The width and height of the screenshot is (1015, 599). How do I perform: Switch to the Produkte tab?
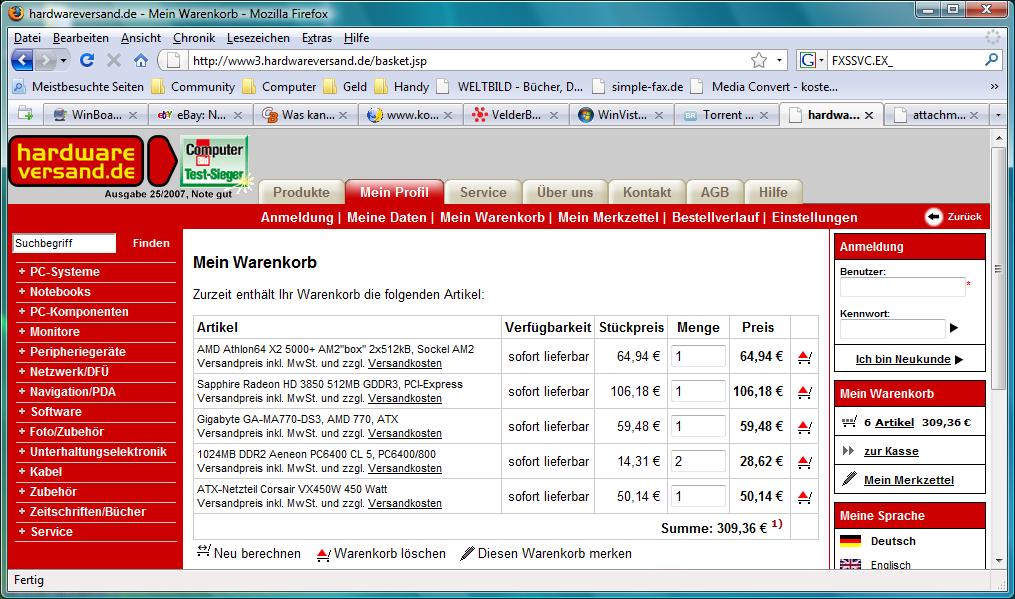point(301,192)
